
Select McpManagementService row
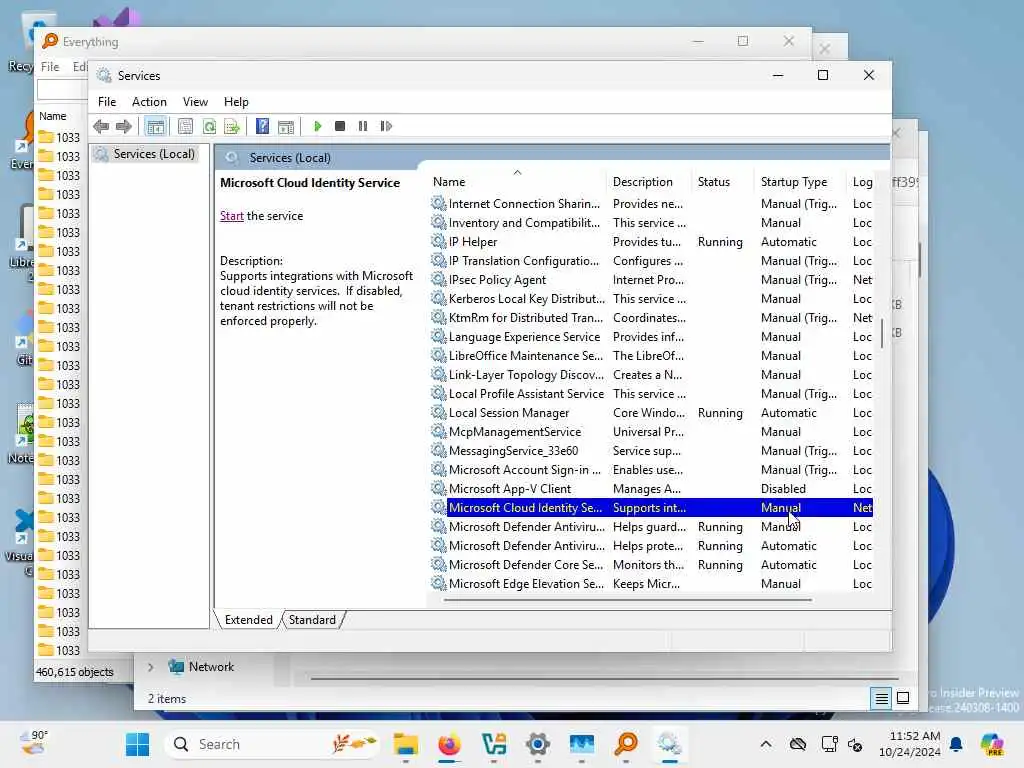tap(651, 432)
